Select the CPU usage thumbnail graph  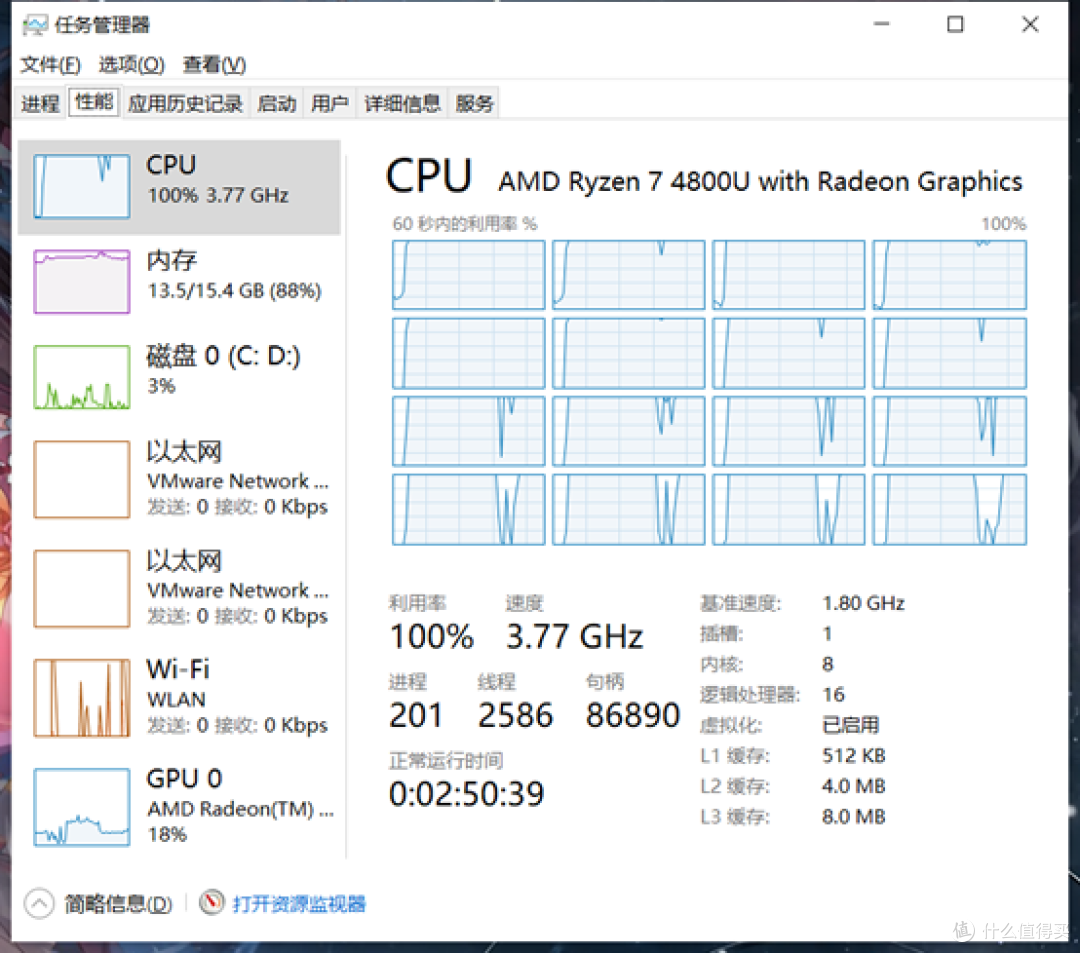pyautogui.click(x=82, y=187)
